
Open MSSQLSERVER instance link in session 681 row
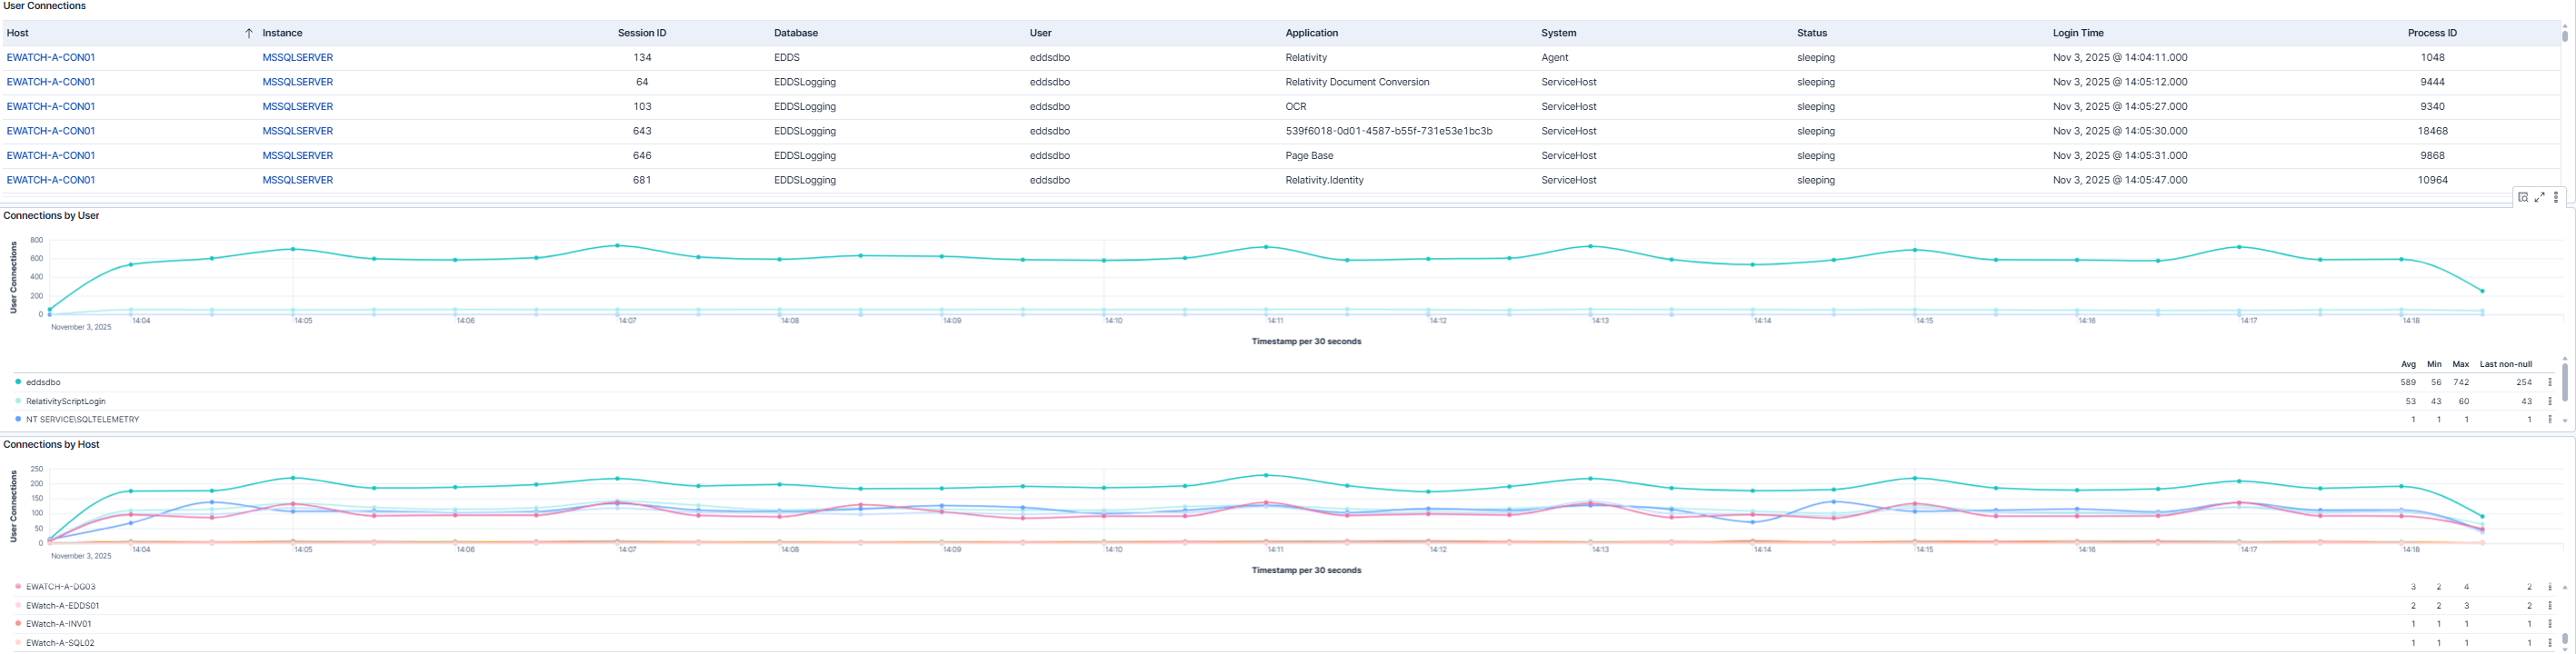[298, 180]
